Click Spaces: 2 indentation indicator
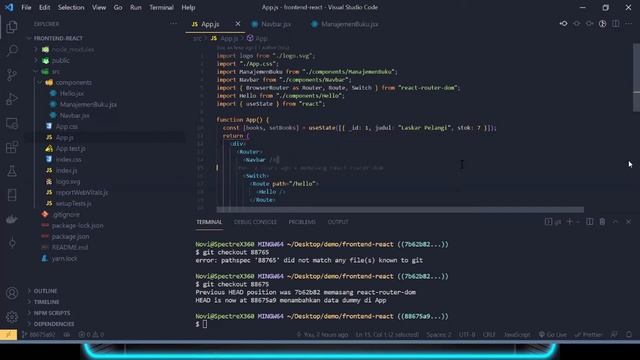Screen dimensions: 640x360 point(439,334)
